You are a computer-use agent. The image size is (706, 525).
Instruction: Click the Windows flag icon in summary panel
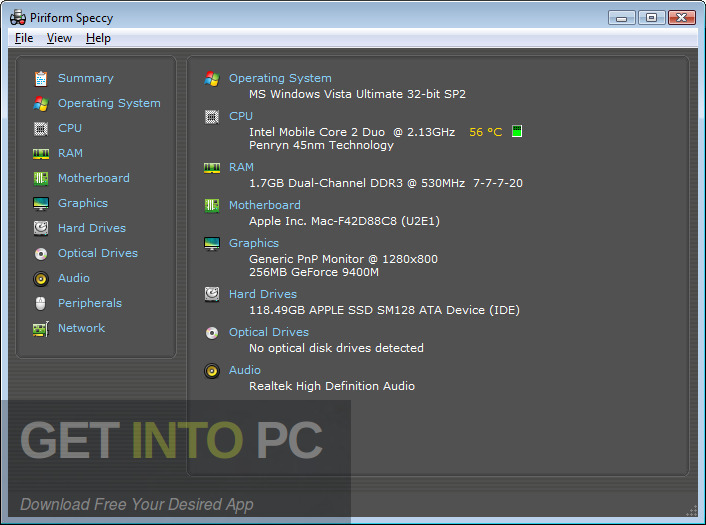[x=212, y=78]
